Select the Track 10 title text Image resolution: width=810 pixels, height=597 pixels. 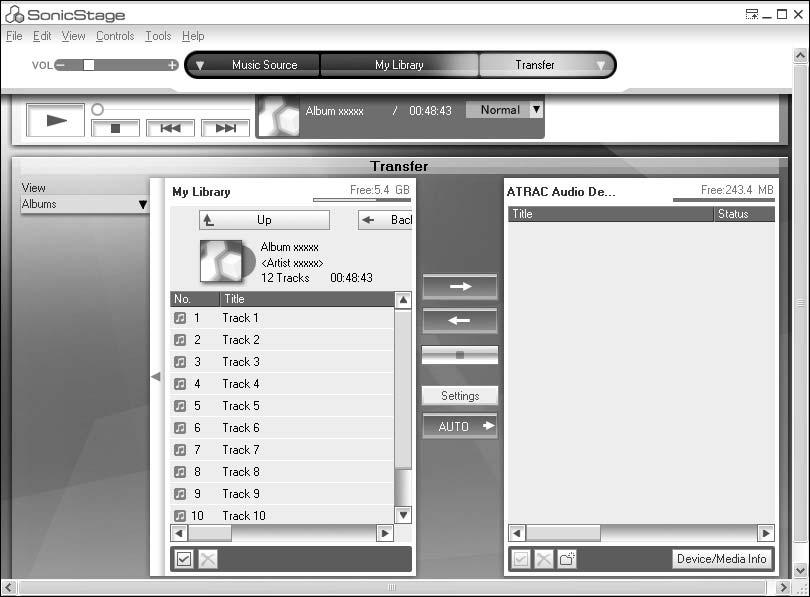244,516
